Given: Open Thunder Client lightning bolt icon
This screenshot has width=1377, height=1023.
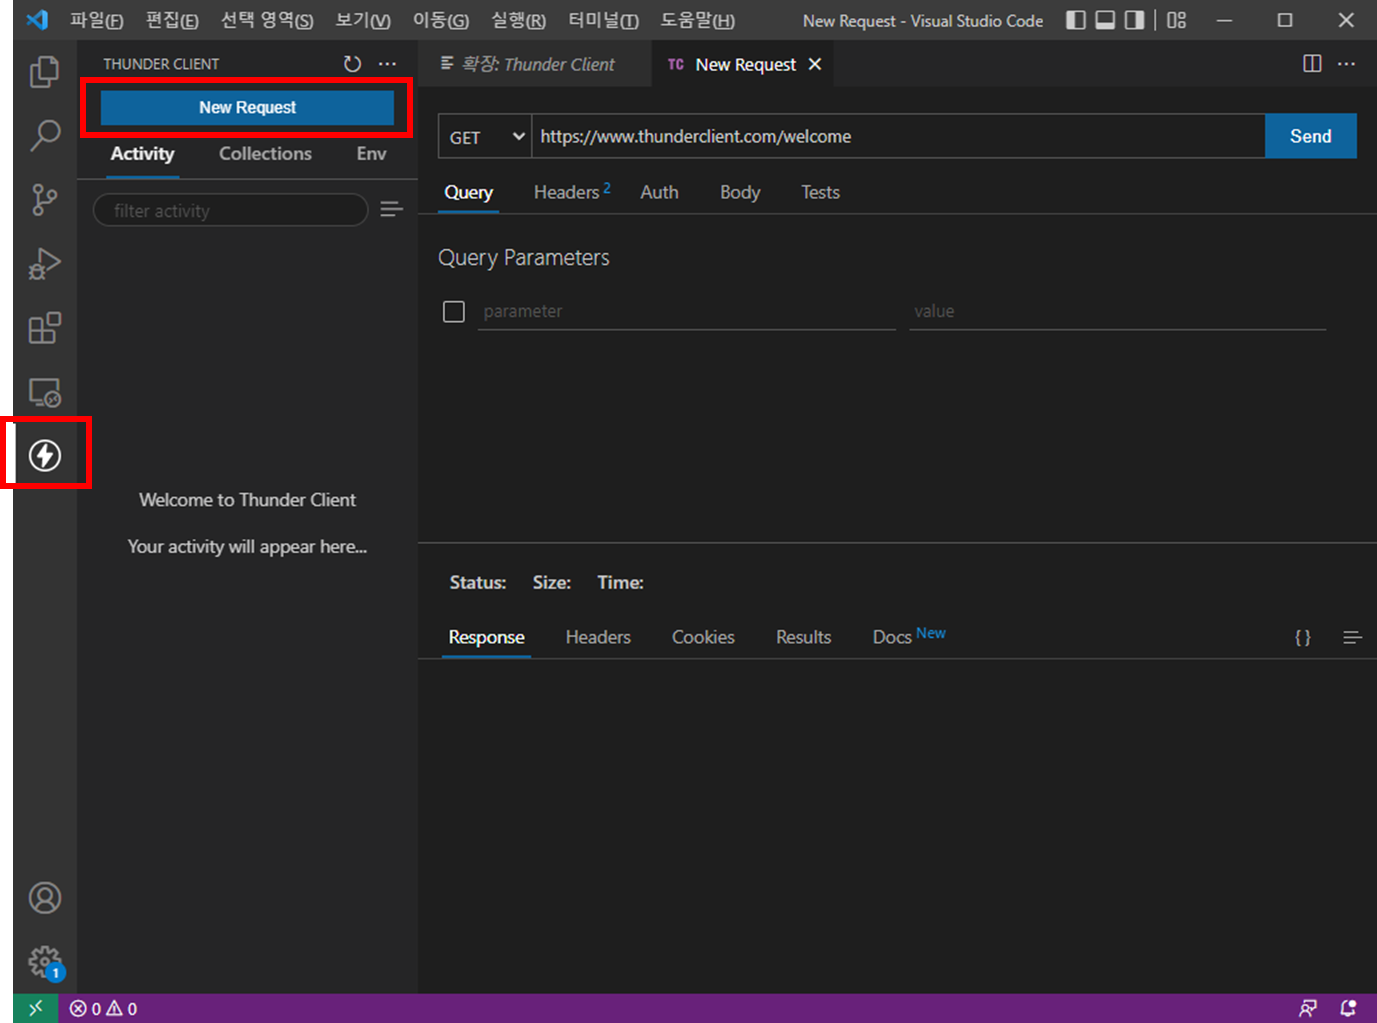Looking at the screenshot, I should (45, 456).
